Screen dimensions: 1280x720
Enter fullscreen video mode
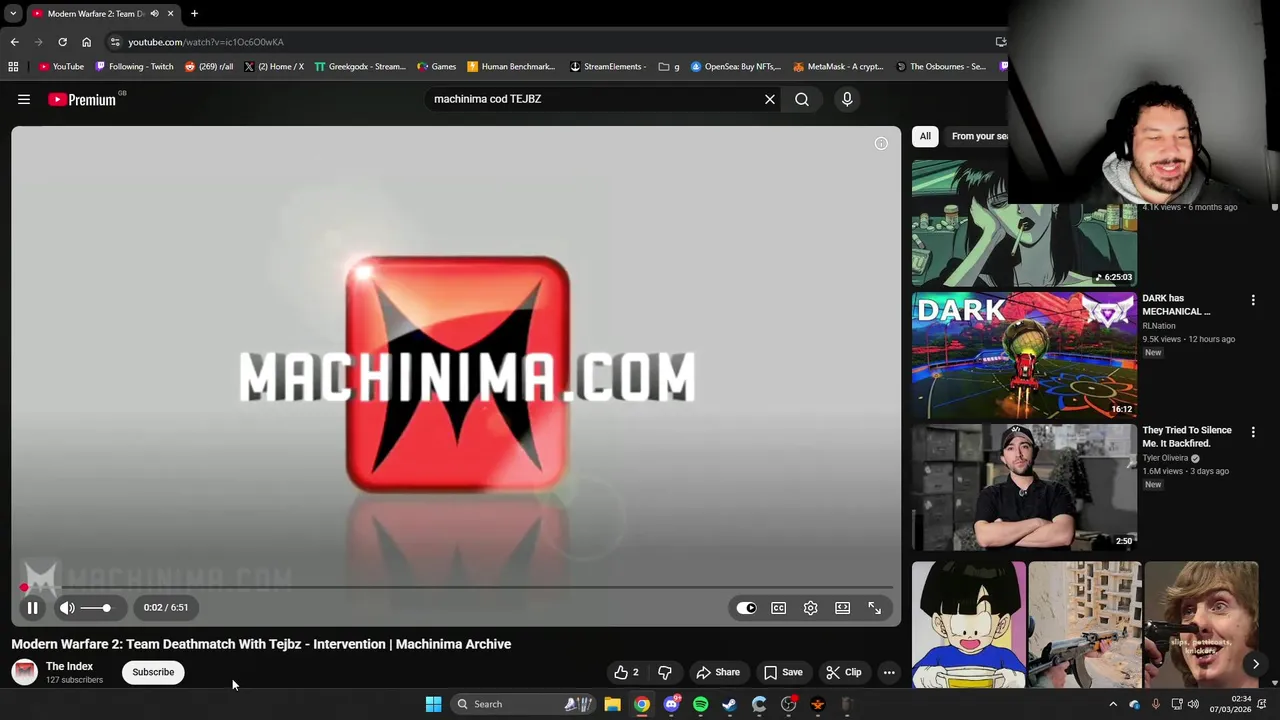pyautogui.click(x=874, y=607)
